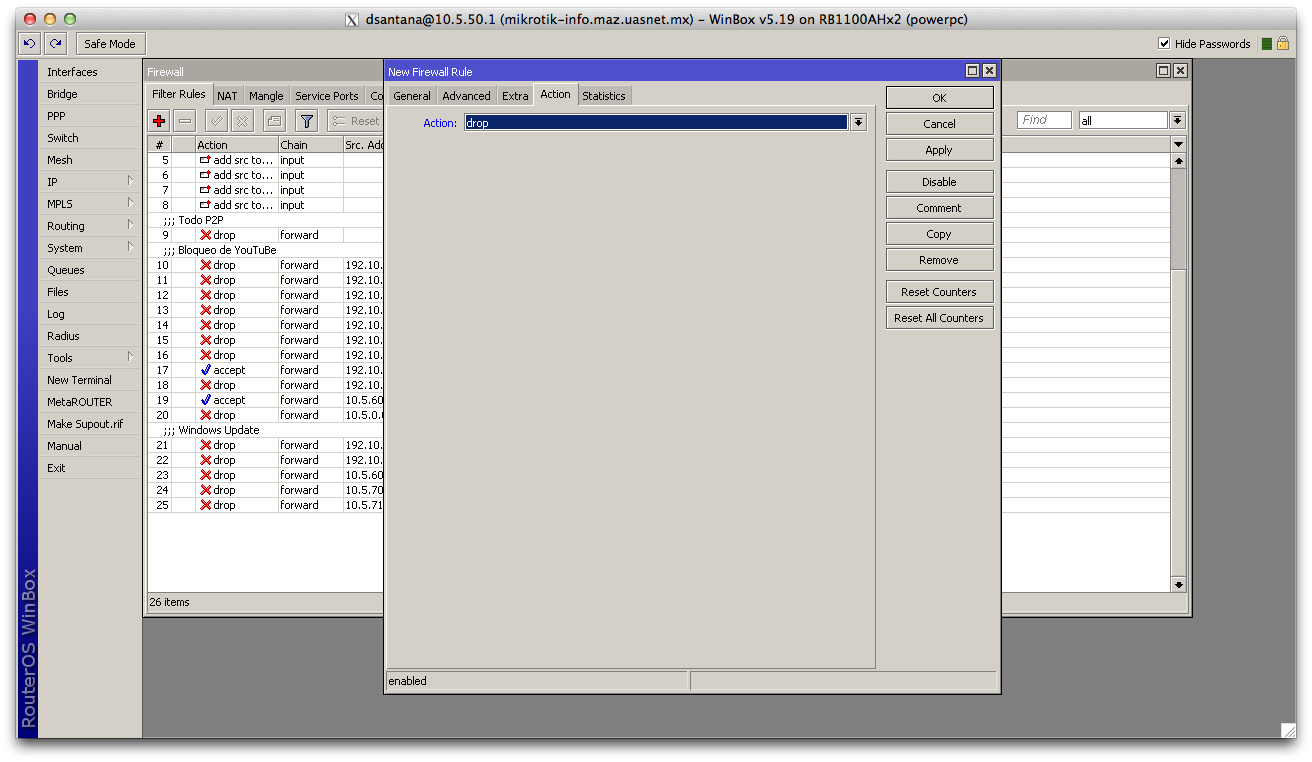Screen dimensions: 1312x762
Task: Toggle the Hide Passwords checkbox
Action: click(x=1164, y=44)
